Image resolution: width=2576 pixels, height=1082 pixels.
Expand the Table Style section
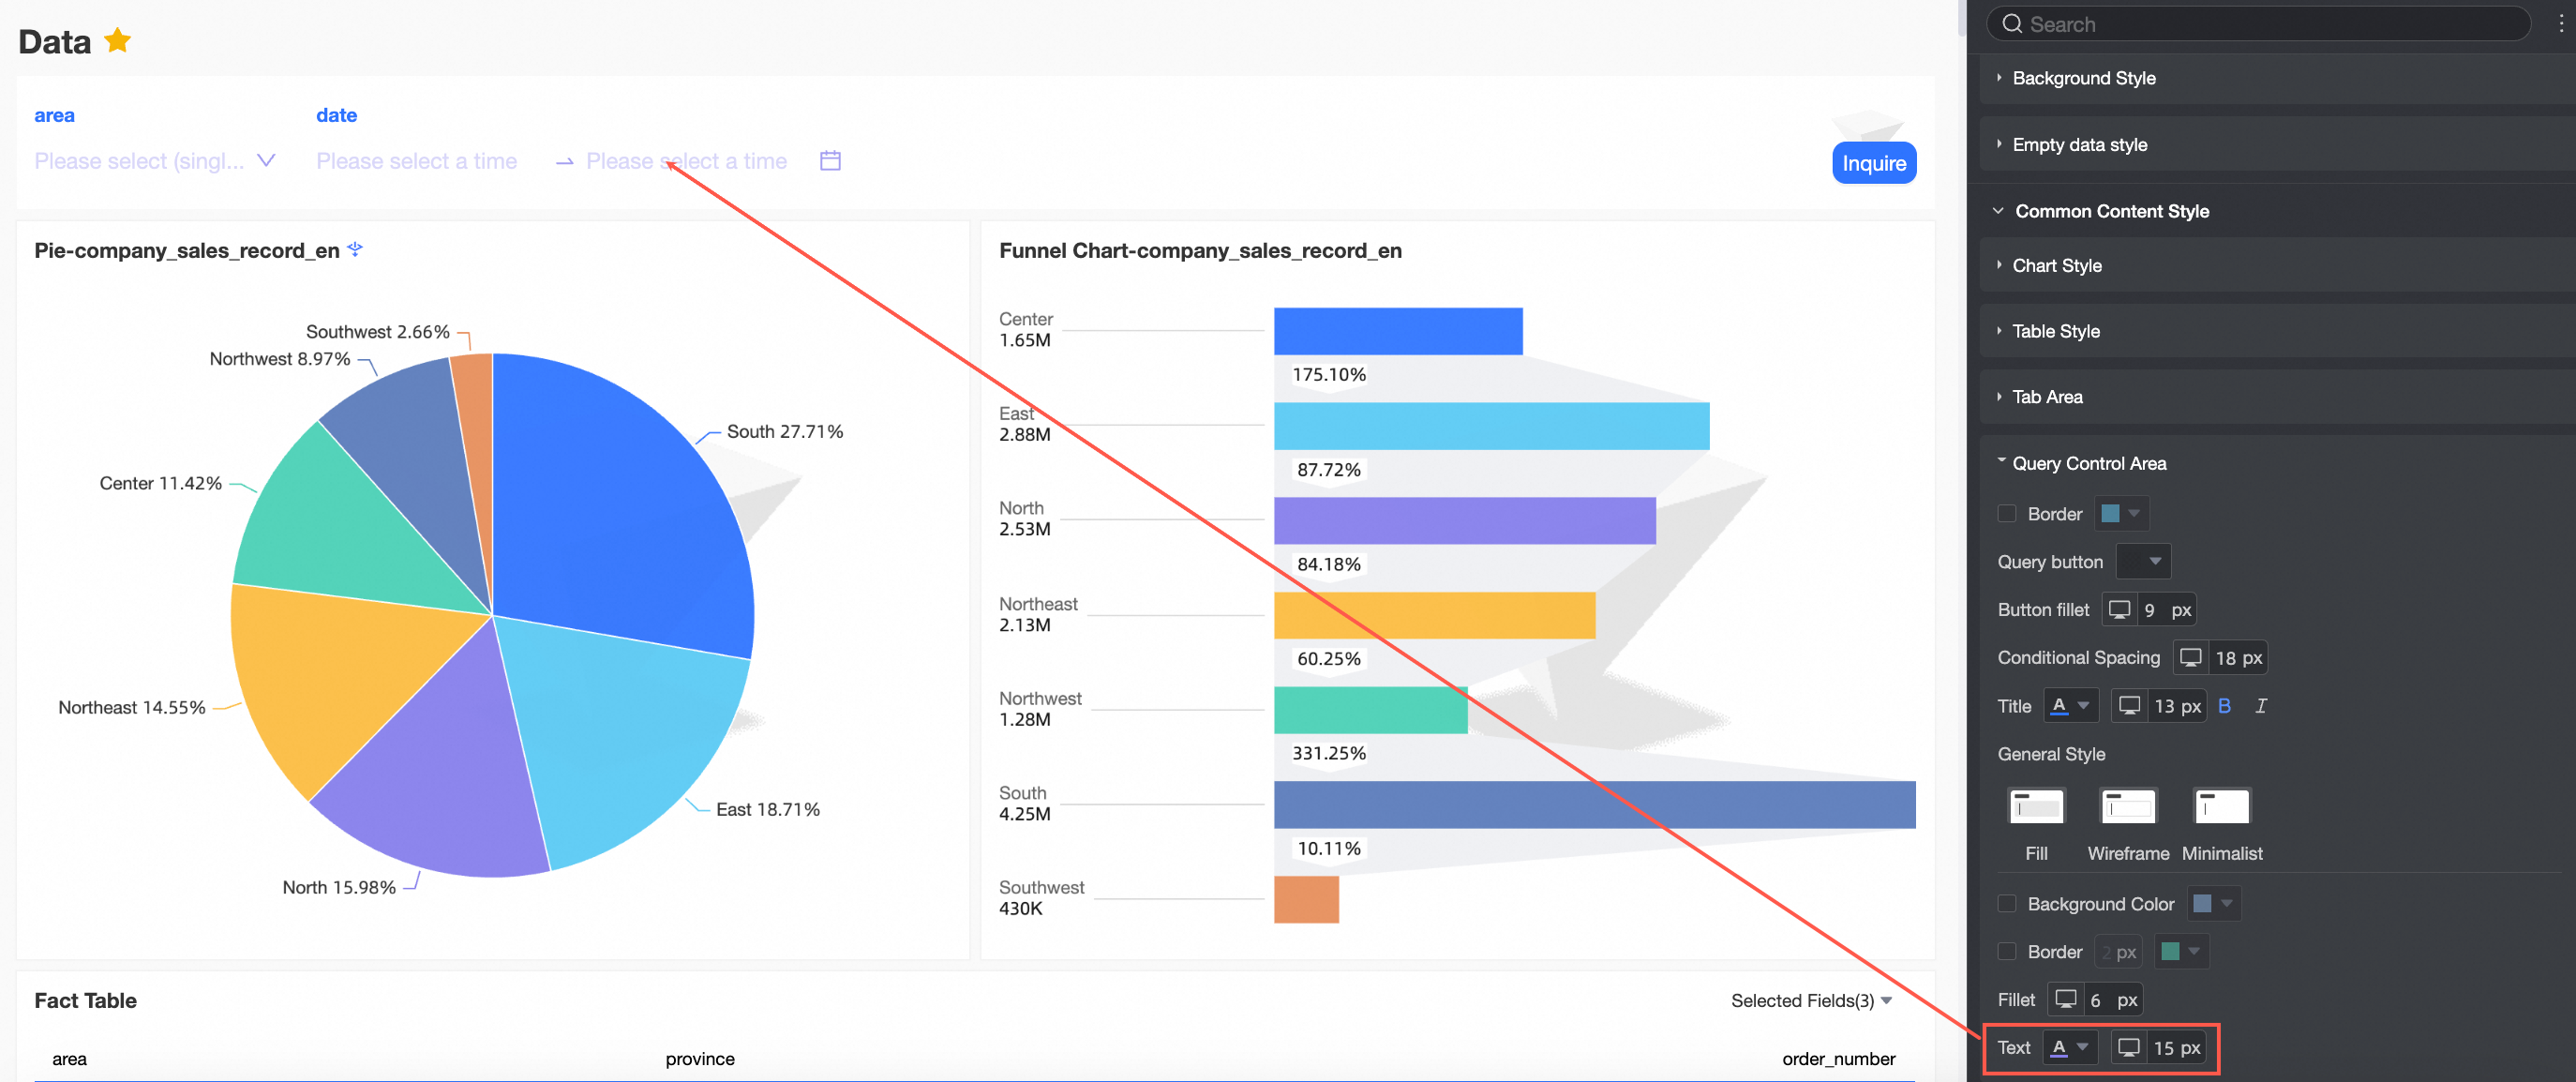click(x=2055, y=331)
